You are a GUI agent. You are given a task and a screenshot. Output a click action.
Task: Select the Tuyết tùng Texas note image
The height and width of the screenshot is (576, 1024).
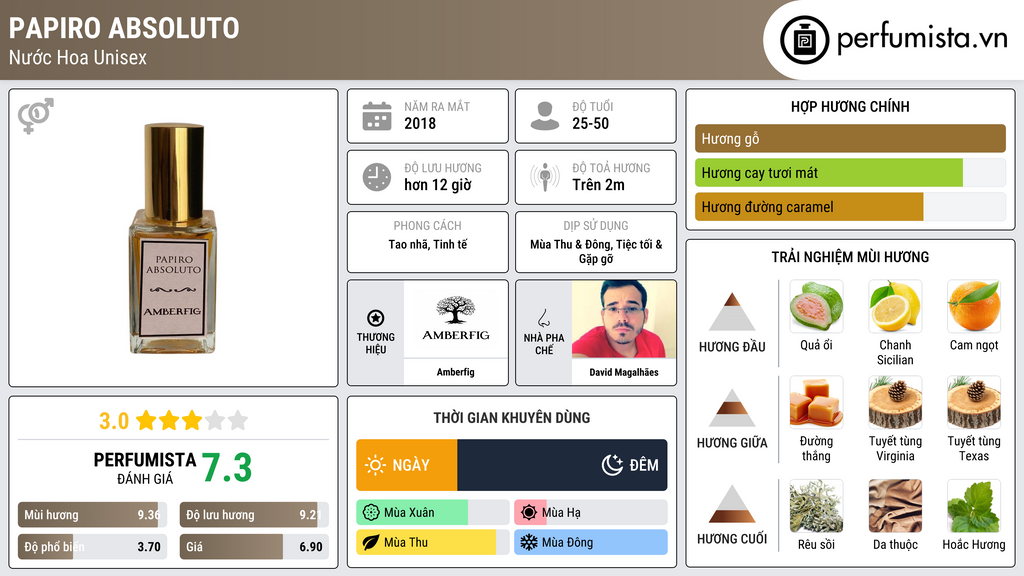click(x=974, y=402)
